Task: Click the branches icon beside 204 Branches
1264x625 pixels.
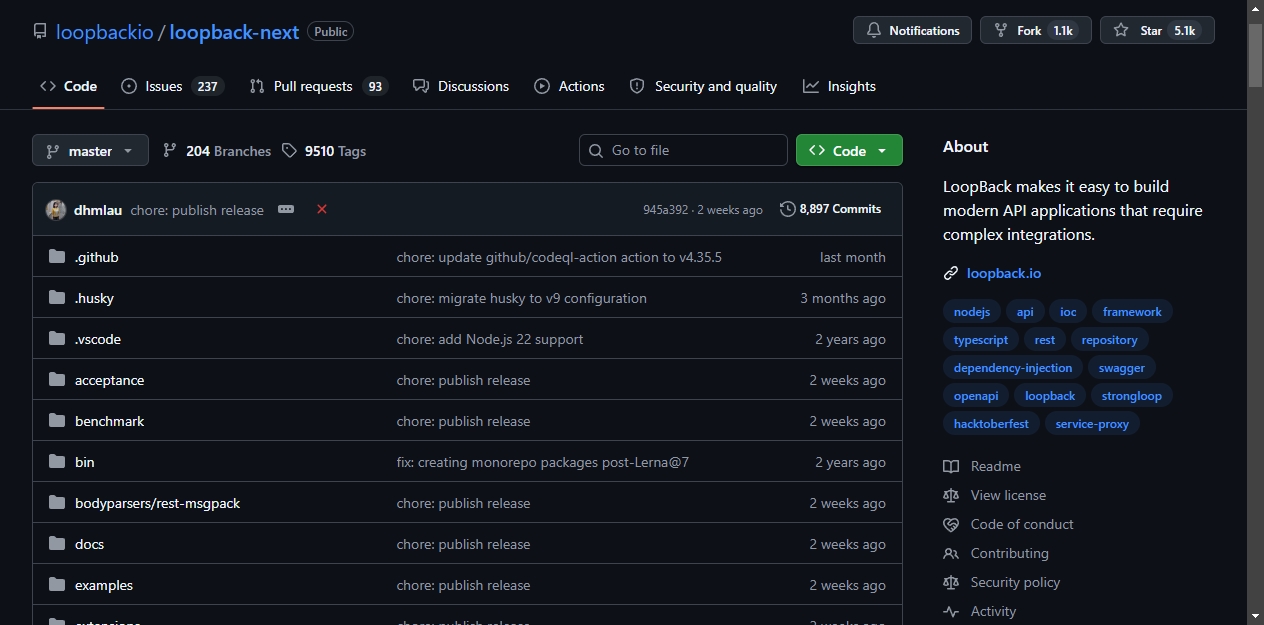Action: tap(170, 150)
